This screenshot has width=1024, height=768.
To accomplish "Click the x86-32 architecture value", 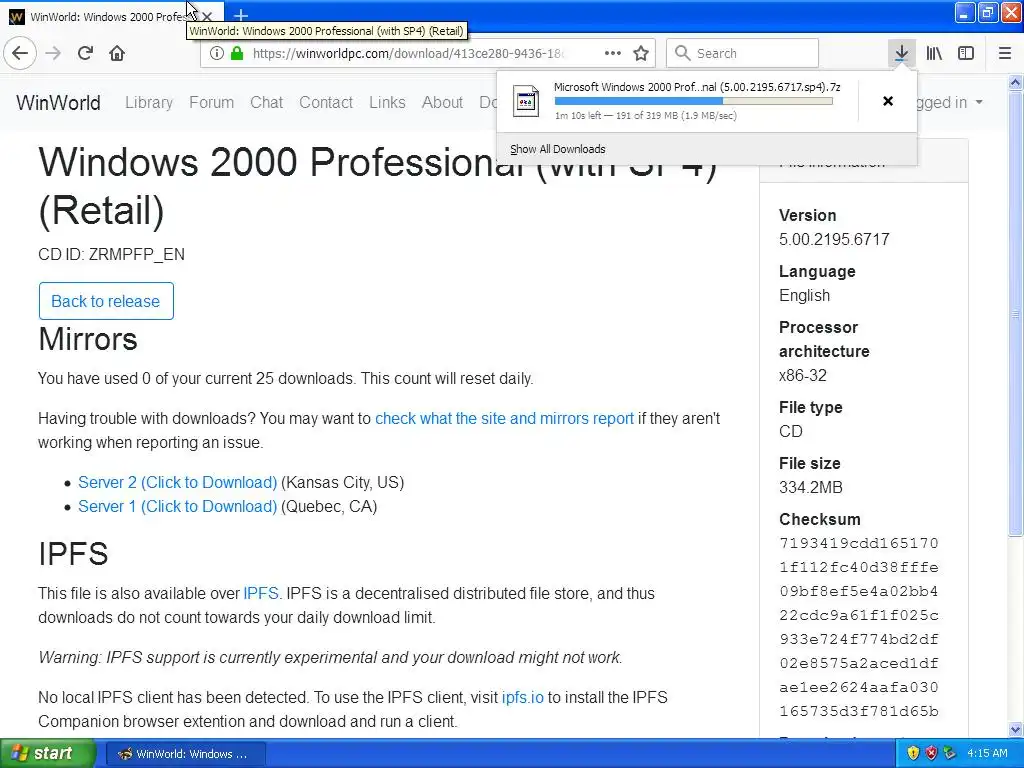I will point(803,376).
